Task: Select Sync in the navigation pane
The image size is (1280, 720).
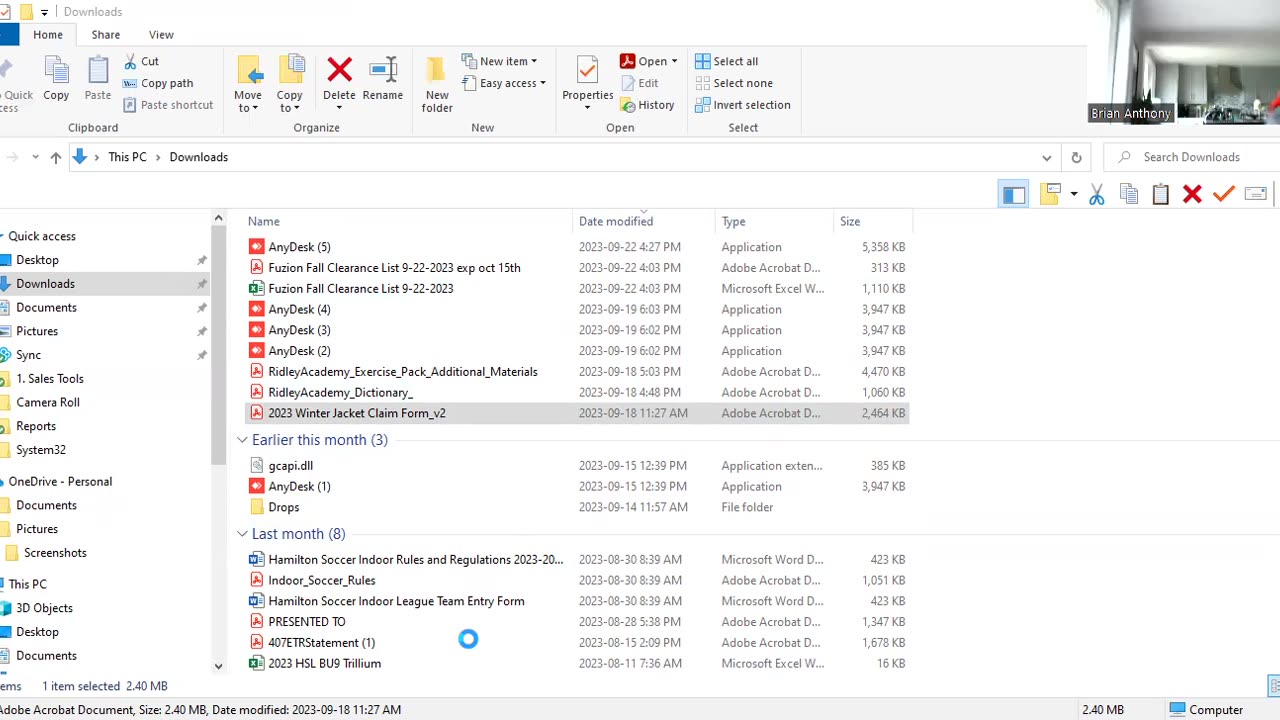Action: (28, 355)
